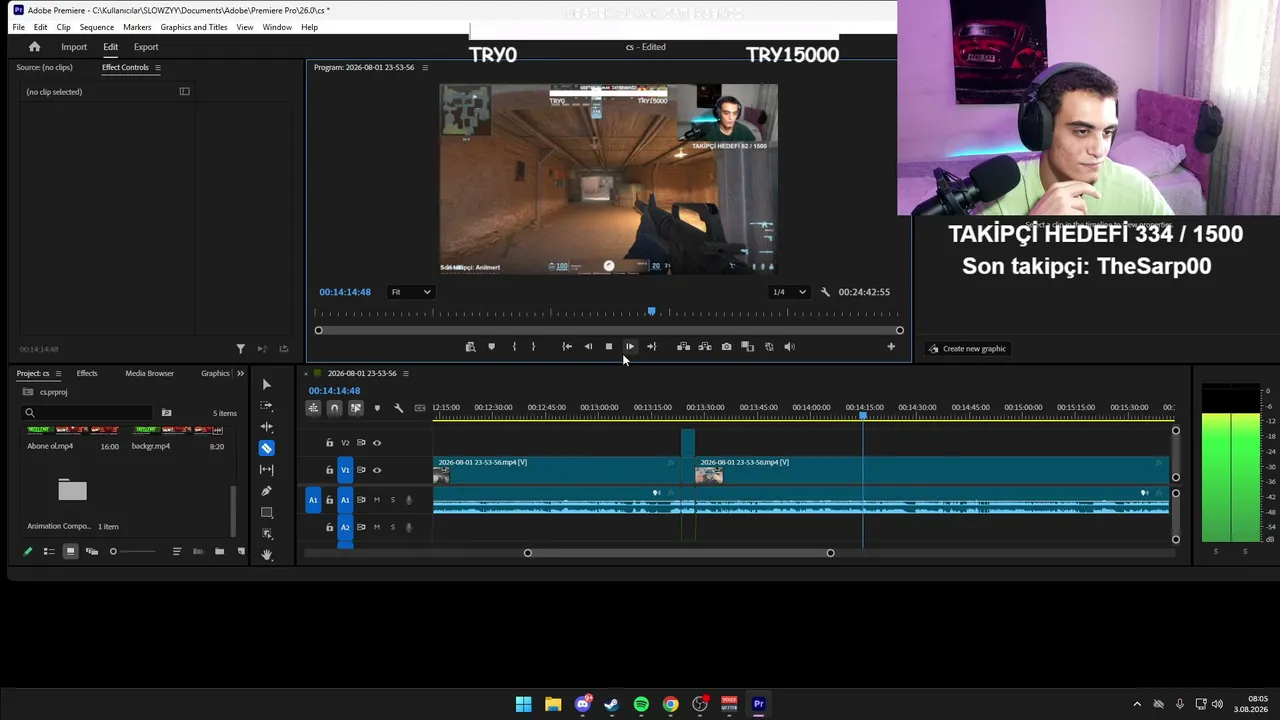Open the timeline sequence panel menu

pyautogui.click(x=405, y=374)
